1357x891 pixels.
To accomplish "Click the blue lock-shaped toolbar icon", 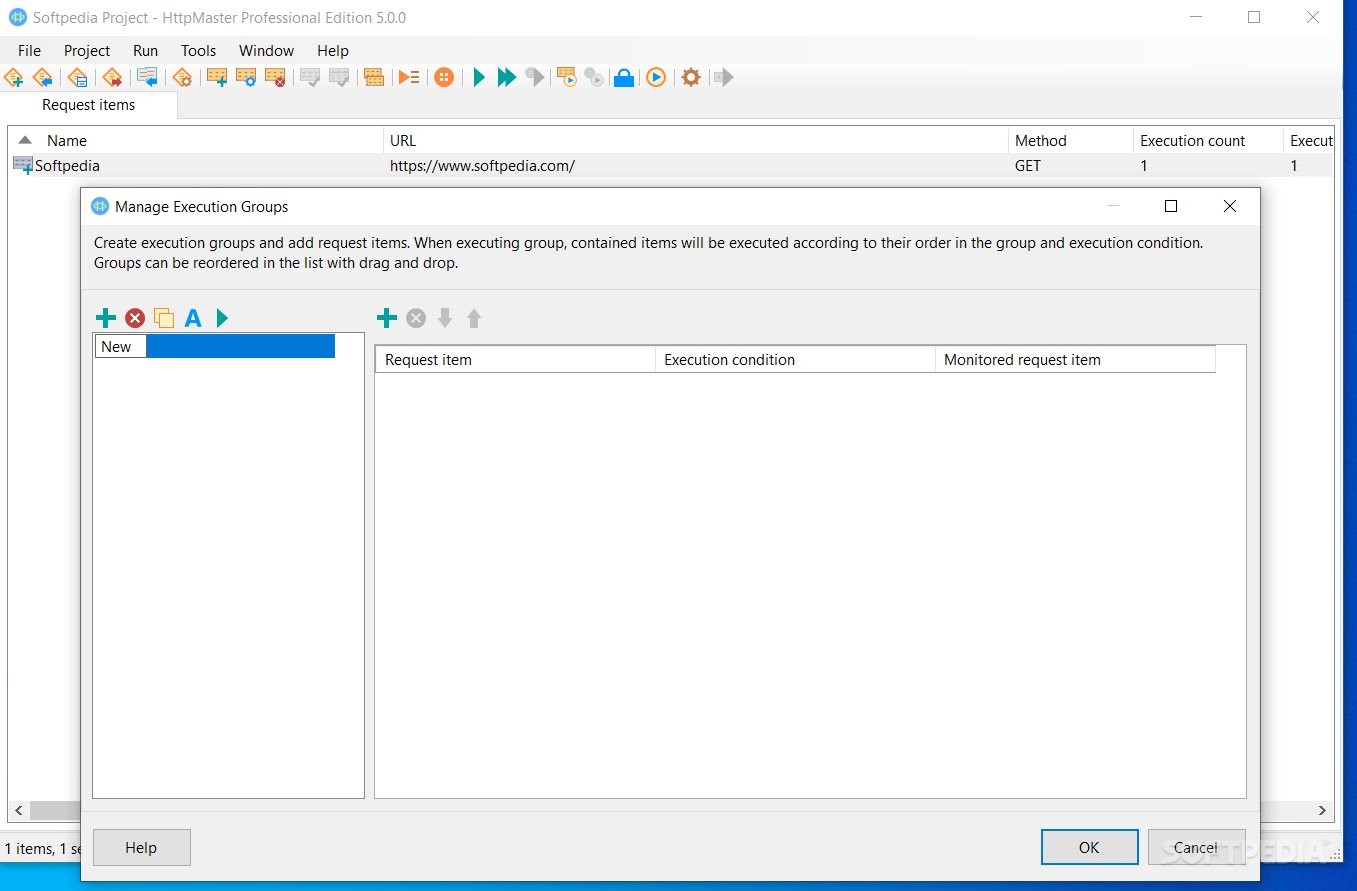I will pos(624,77).
